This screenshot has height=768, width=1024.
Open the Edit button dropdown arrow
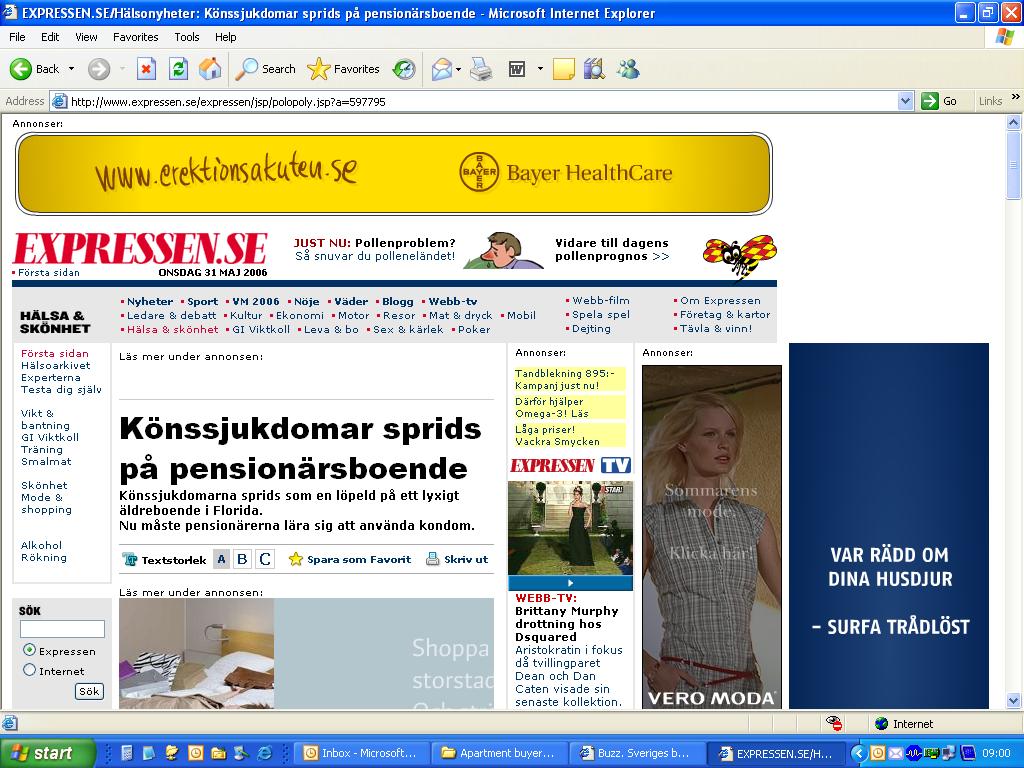pos(540,69)
